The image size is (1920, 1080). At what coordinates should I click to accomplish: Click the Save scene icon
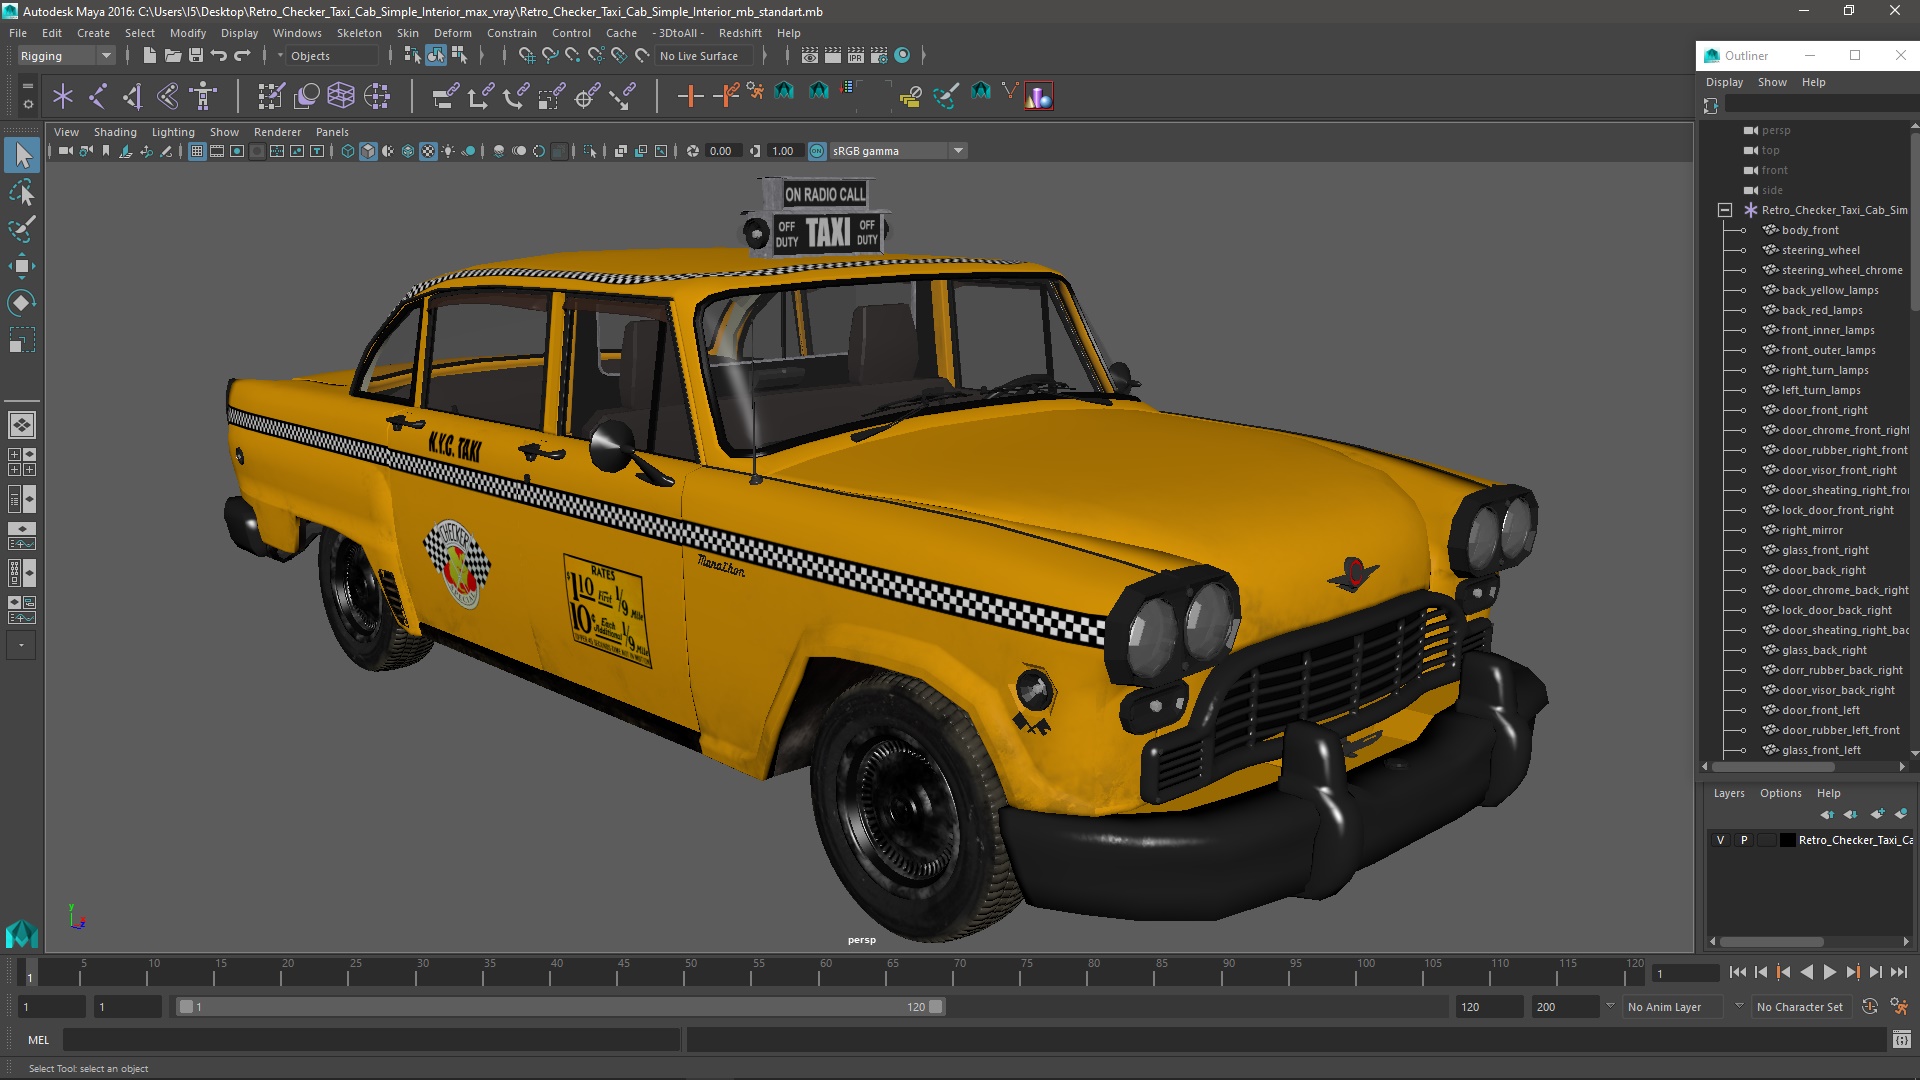click(196, 56)
